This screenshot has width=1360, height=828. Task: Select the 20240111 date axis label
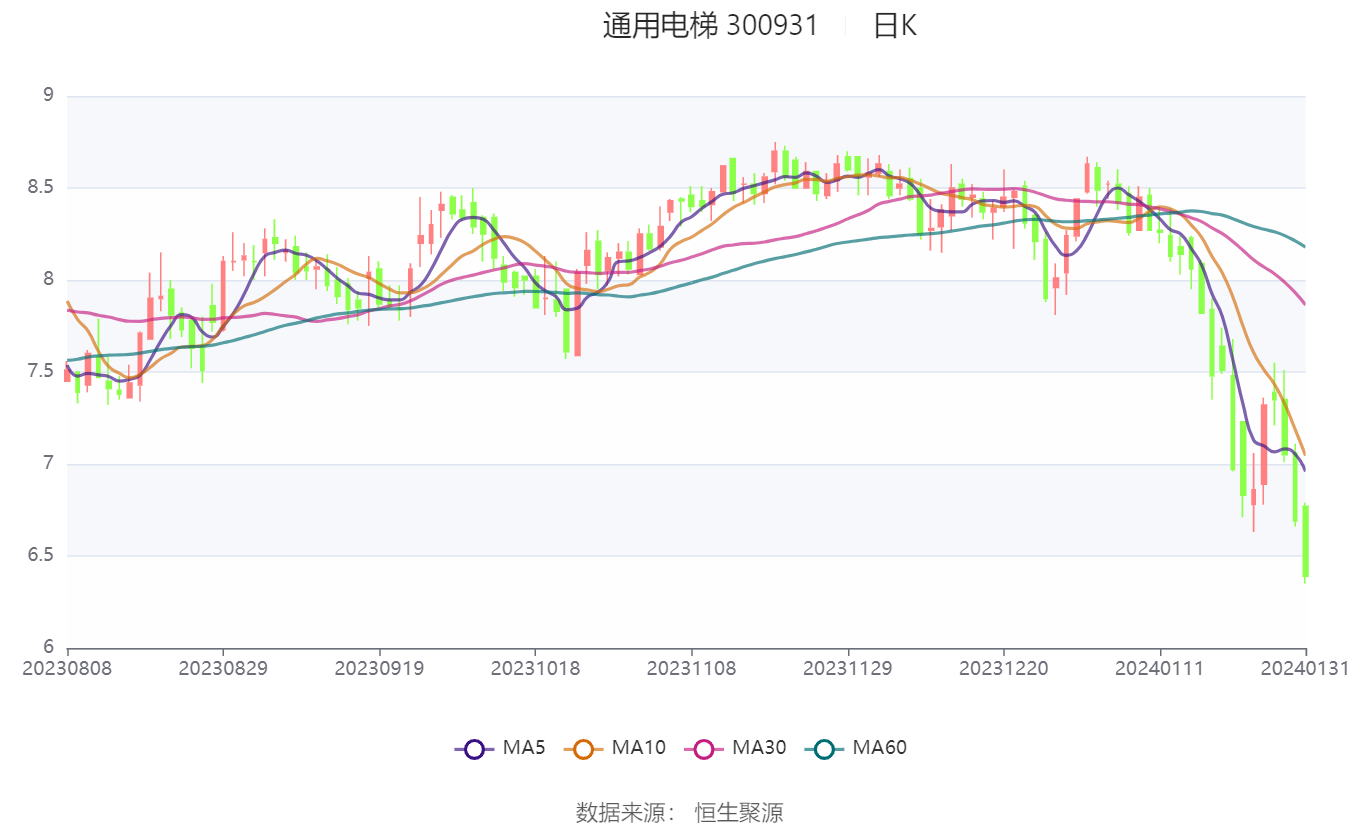[1160, 668]
